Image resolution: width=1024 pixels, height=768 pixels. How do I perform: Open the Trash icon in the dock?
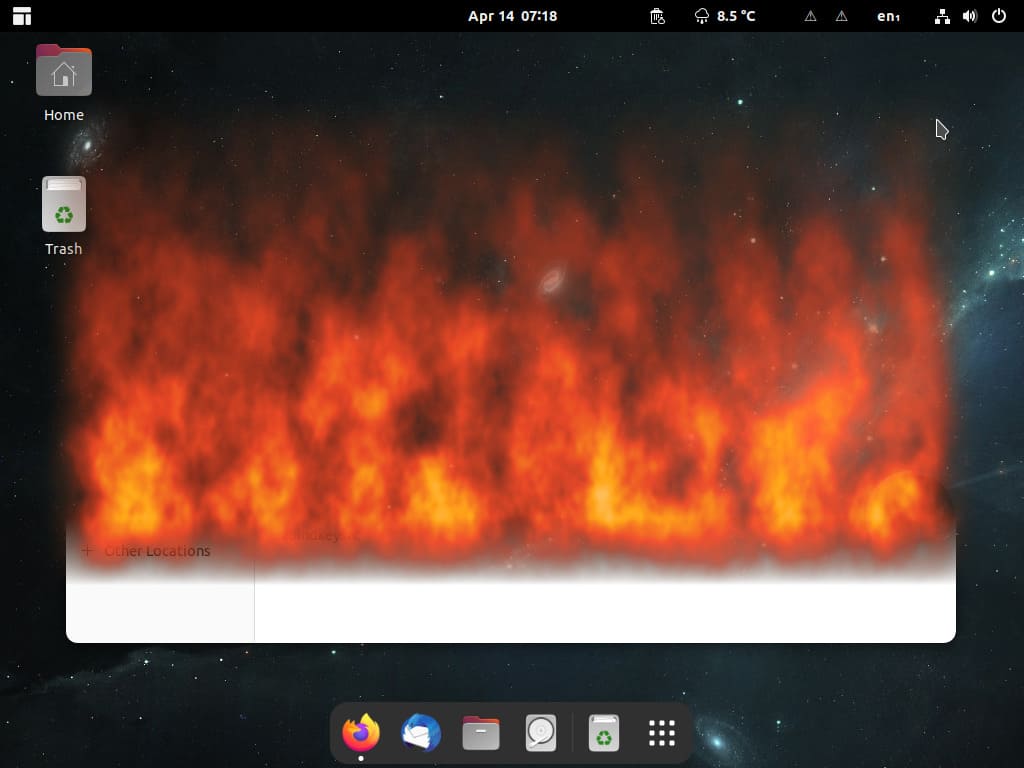(603, 733)
